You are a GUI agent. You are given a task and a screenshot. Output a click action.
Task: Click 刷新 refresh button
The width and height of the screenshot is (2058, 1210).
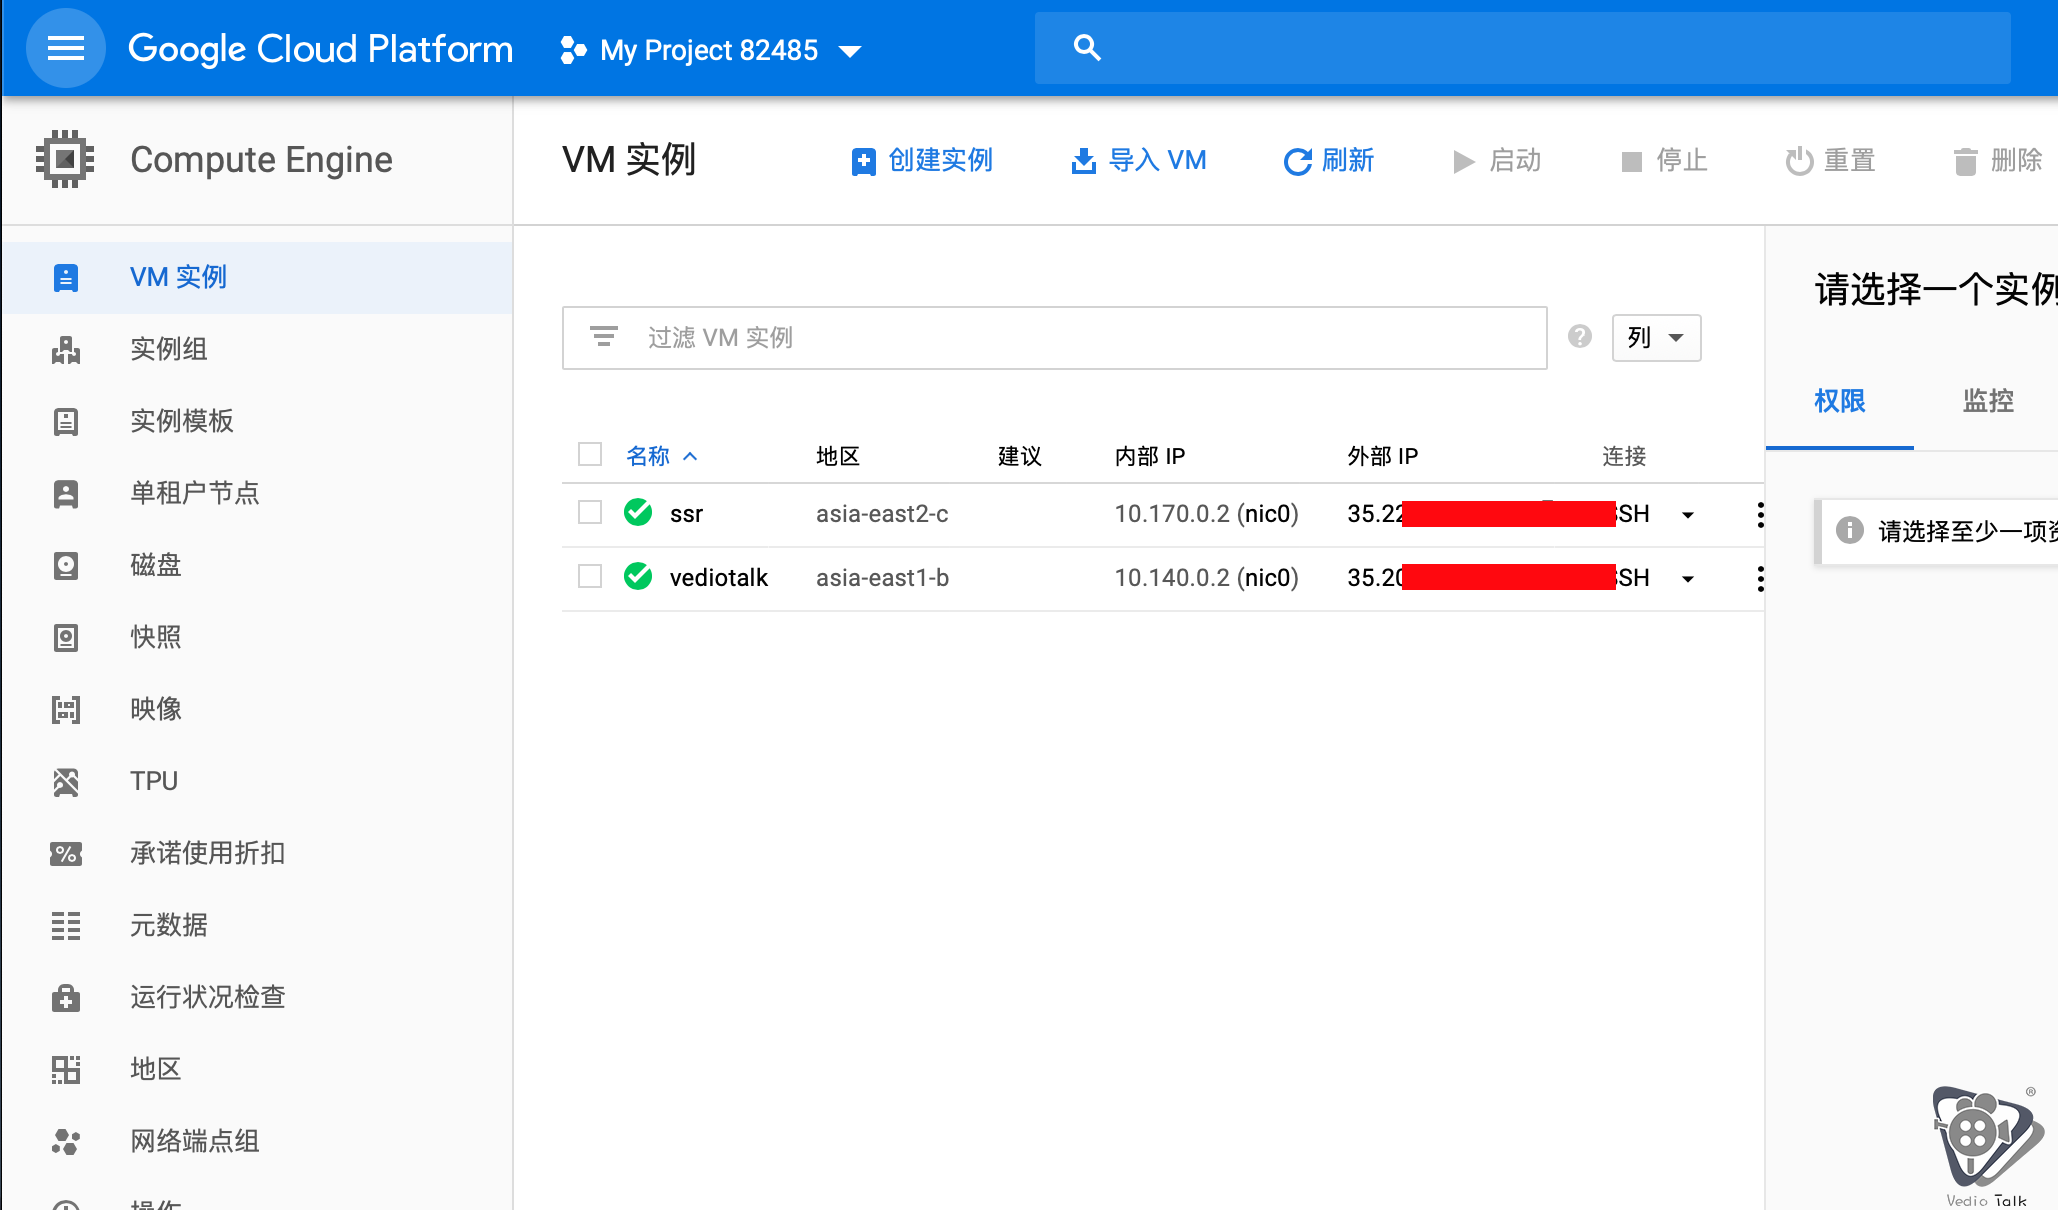pyautogui.click(x=1329, y=160)
